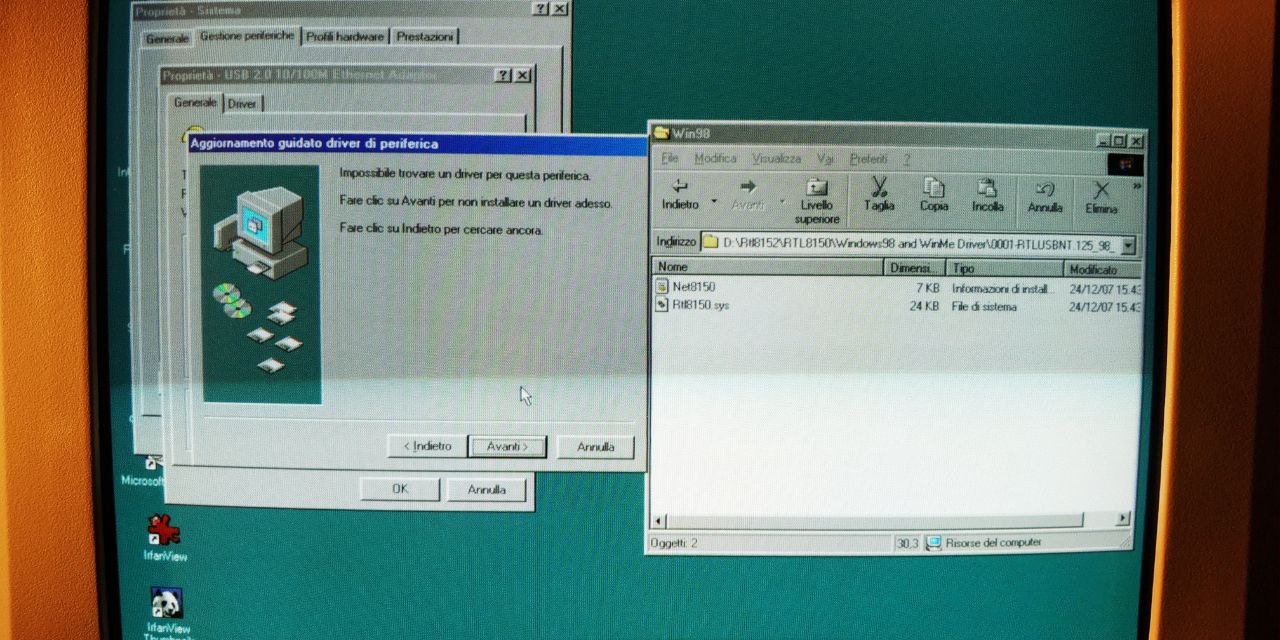Click the Win98 folder icon in Explorer title bar
1280x640 pixels.
coord(661,133)
